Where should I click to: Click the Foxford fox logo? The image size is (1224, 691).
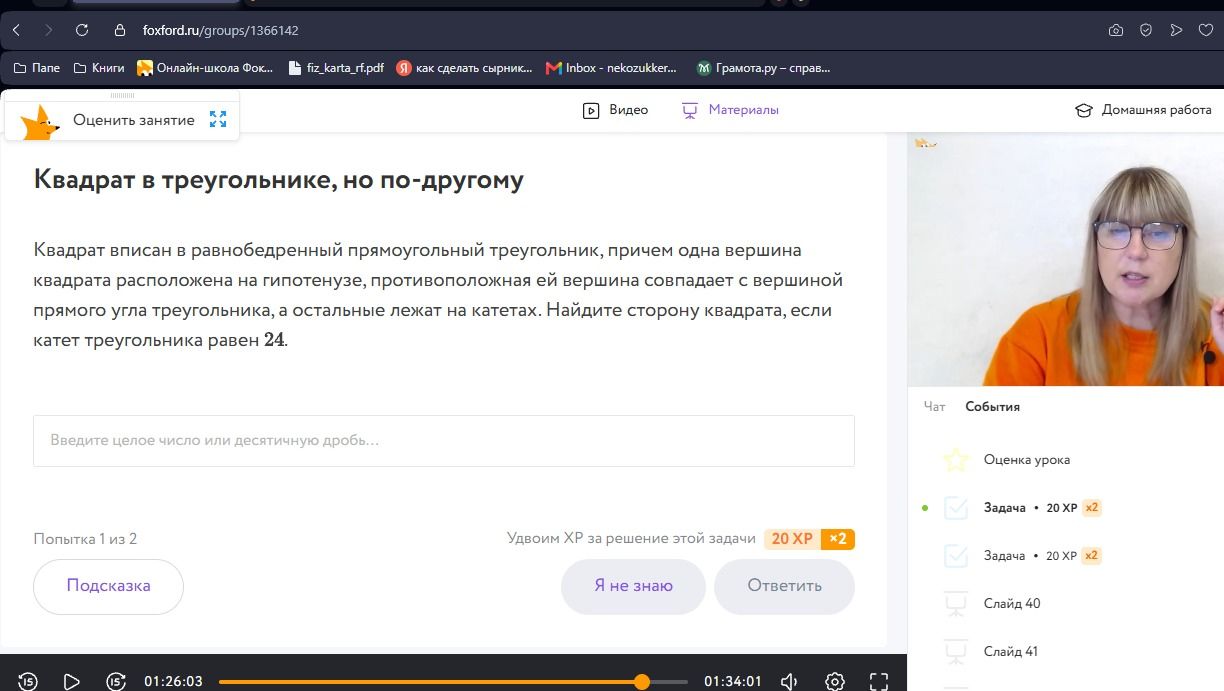40,121
